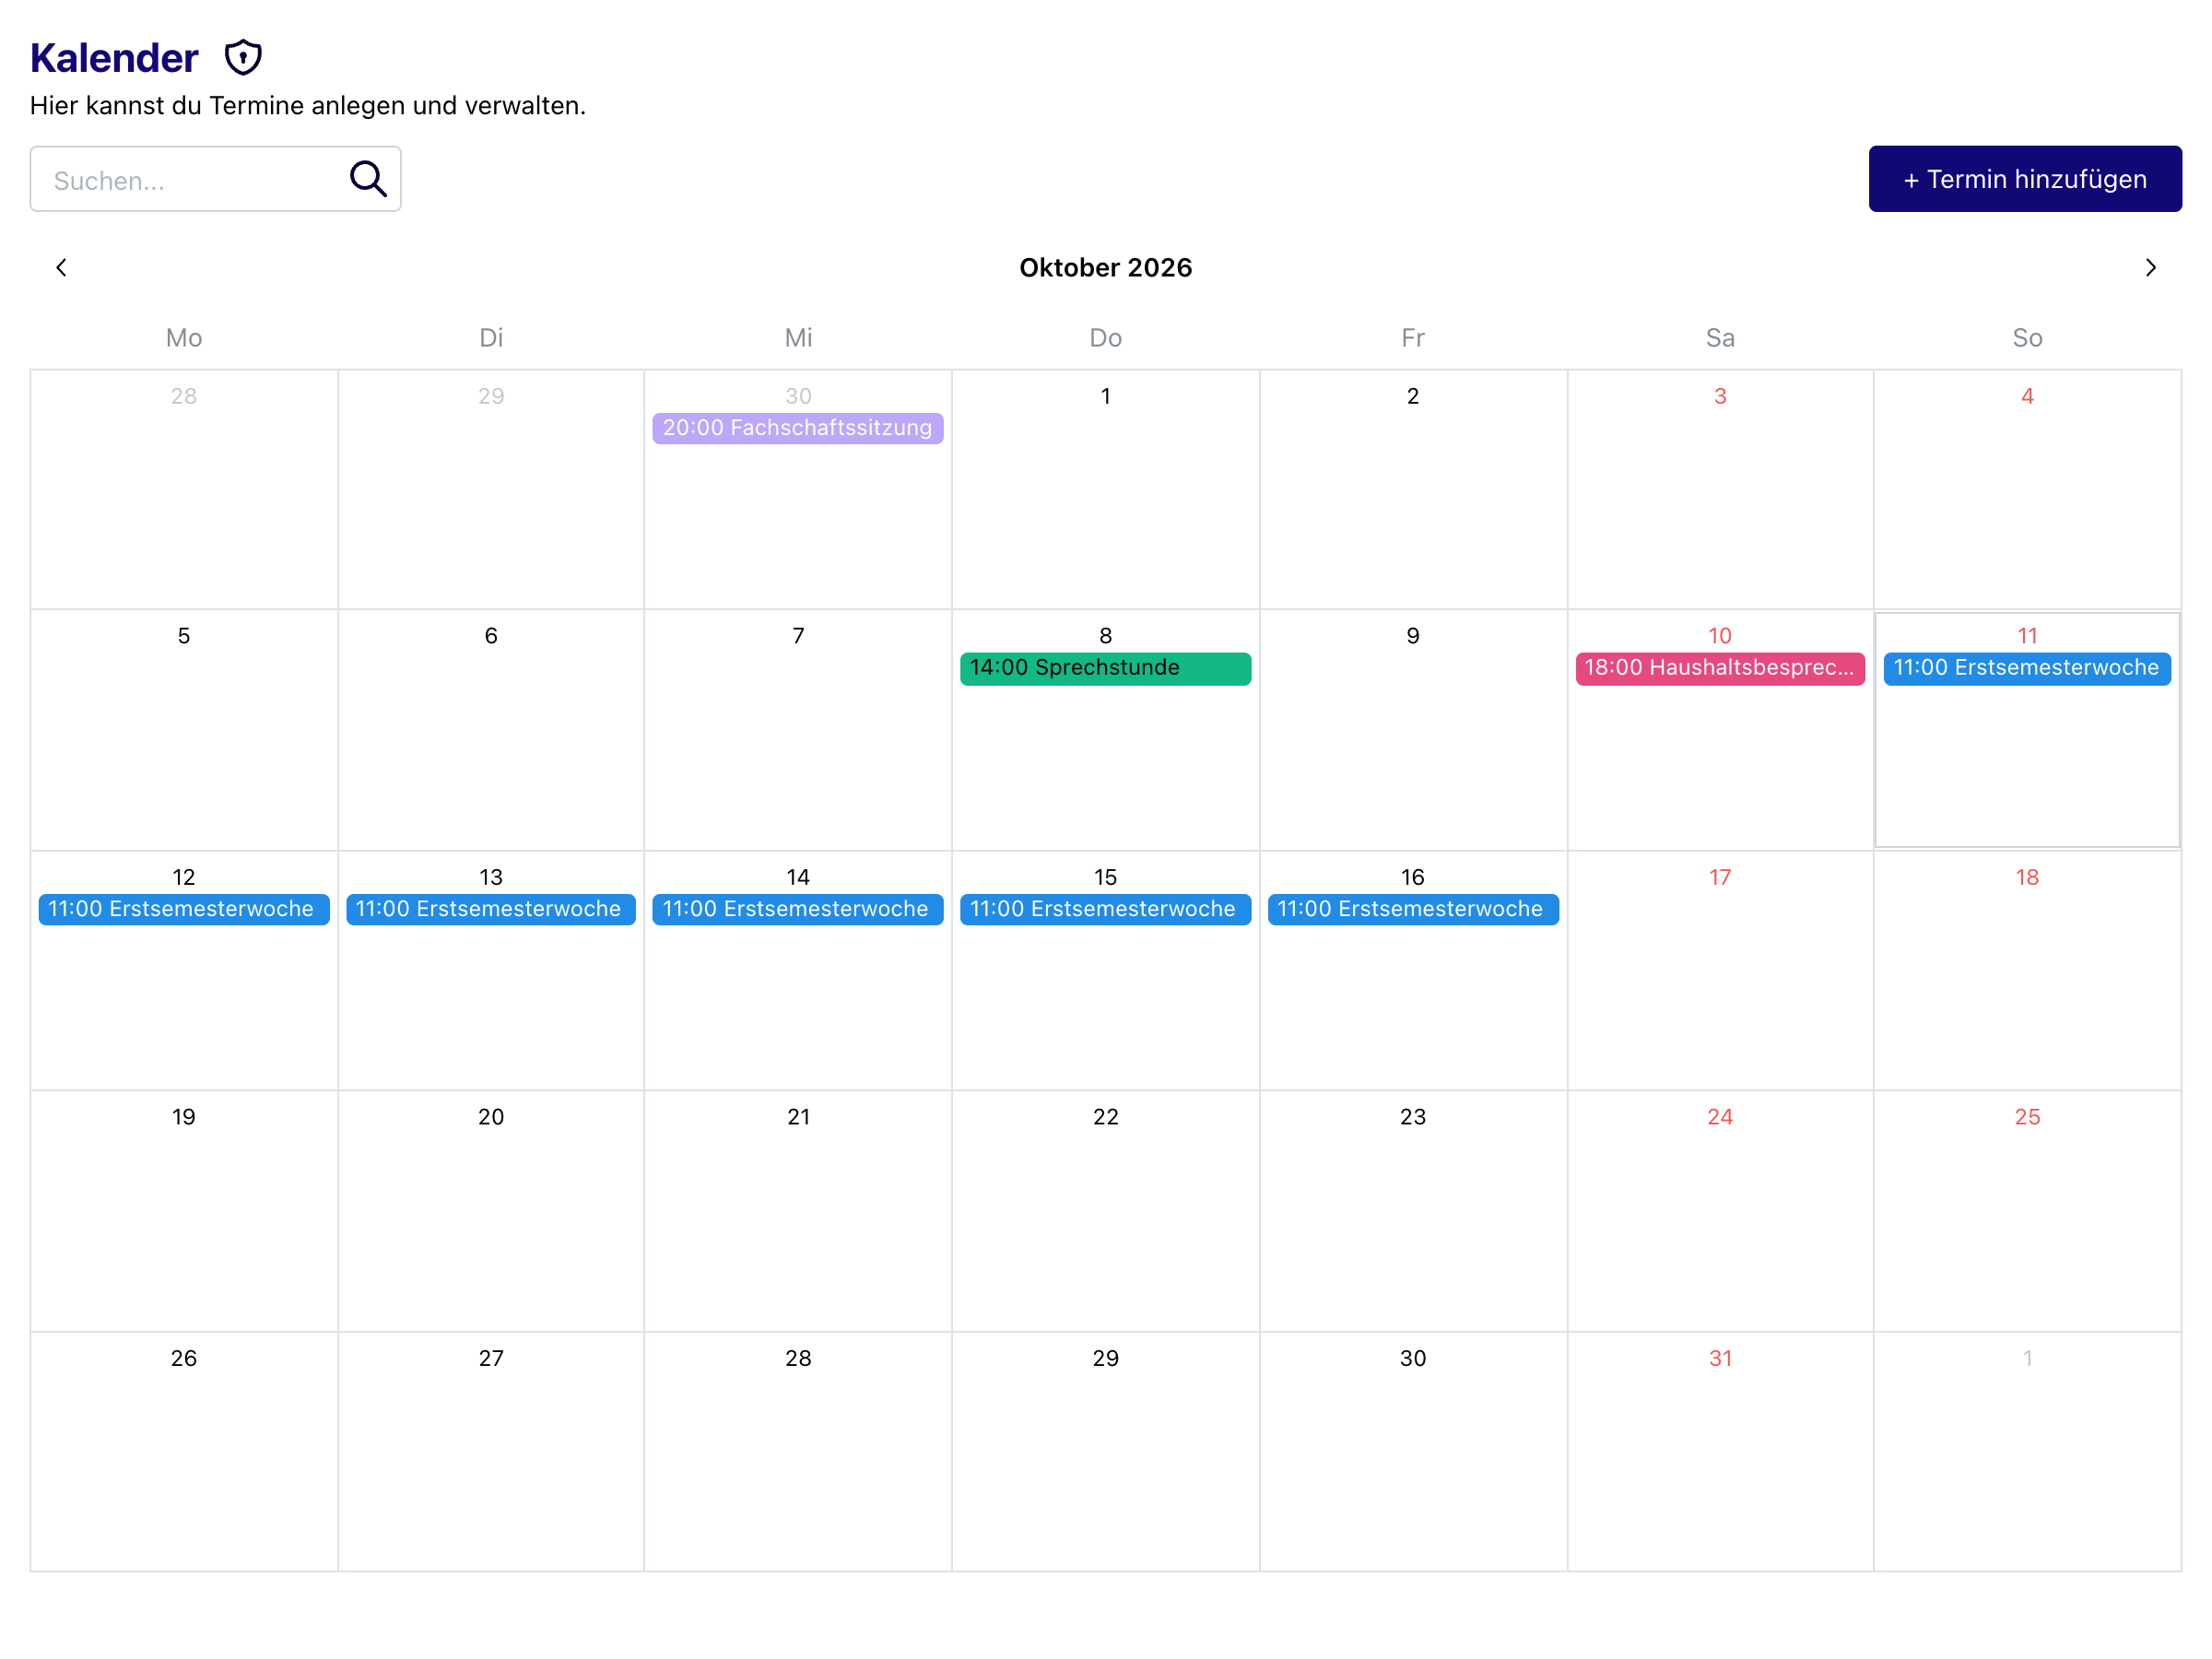Go to previous month with left chevron
The height and width of the screenshot is (1659, 2212).
pos(61,268)
